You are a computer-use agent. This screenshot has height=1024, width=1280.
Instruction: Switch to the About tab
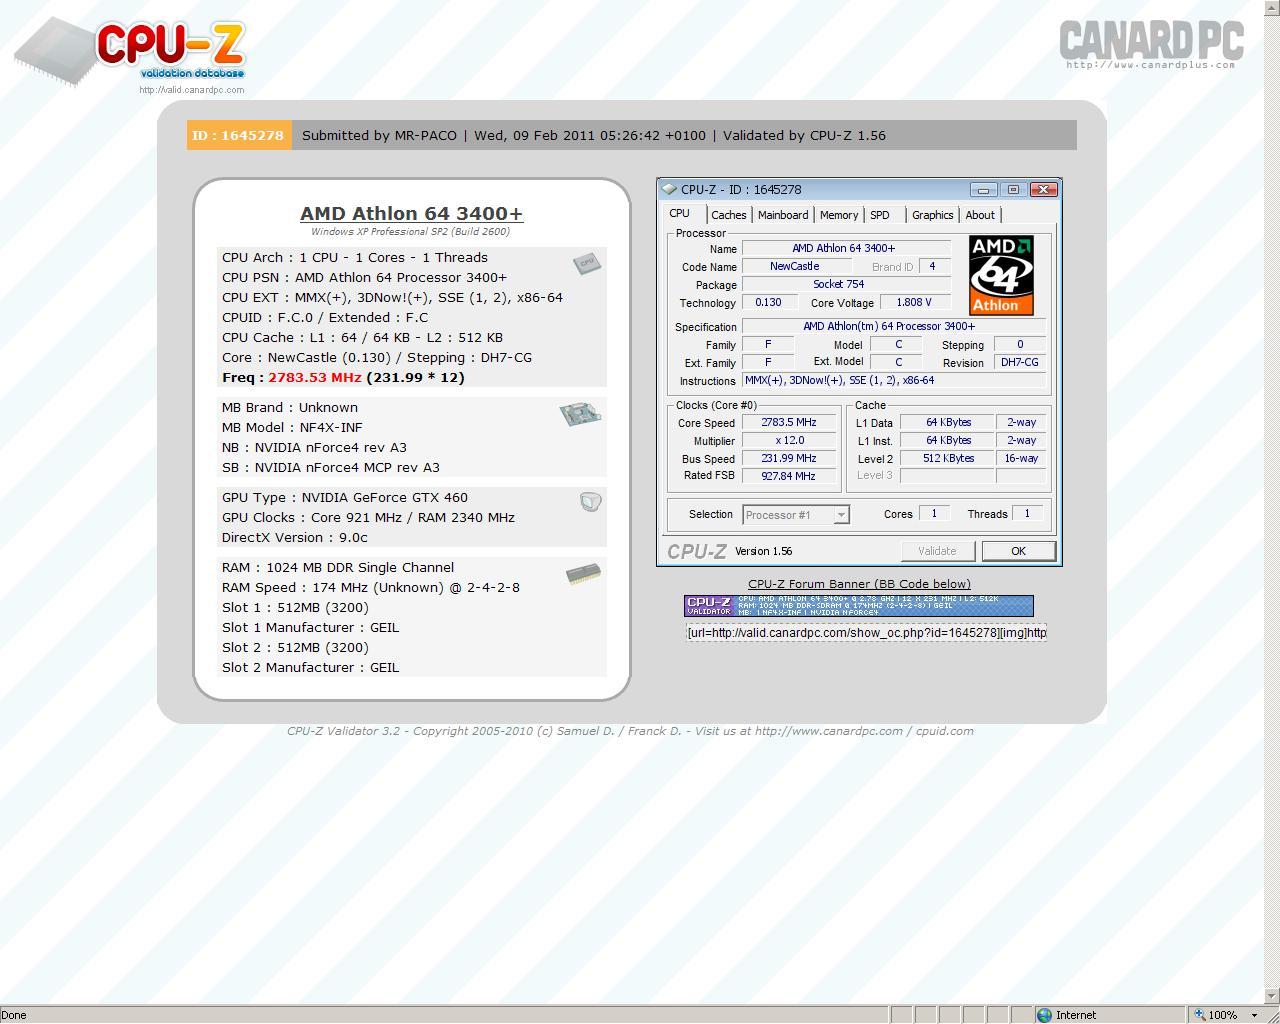click(980, 215)
